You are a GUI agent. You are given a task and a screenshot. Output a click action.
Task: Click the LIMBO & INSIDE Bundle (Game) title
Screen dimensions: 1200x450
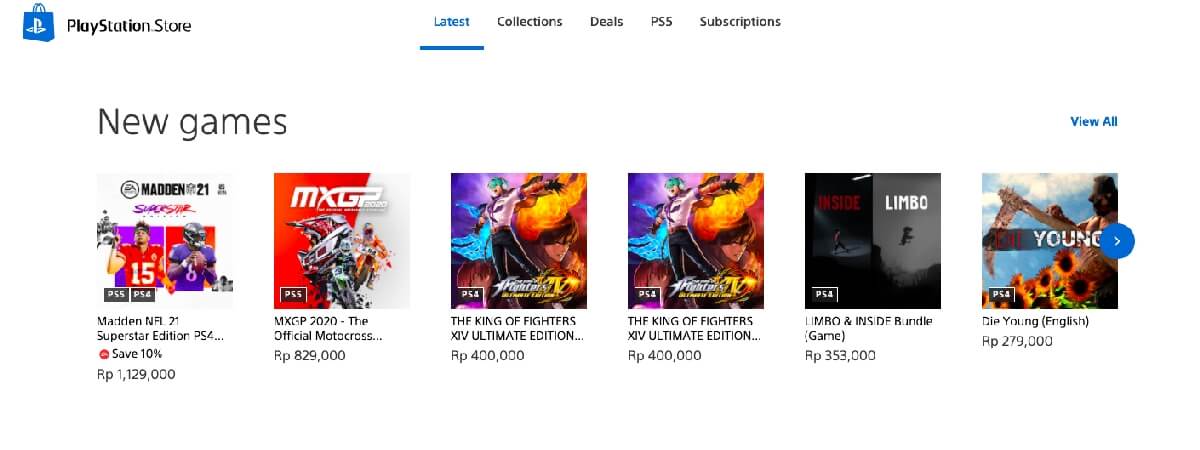coord(869,329)
